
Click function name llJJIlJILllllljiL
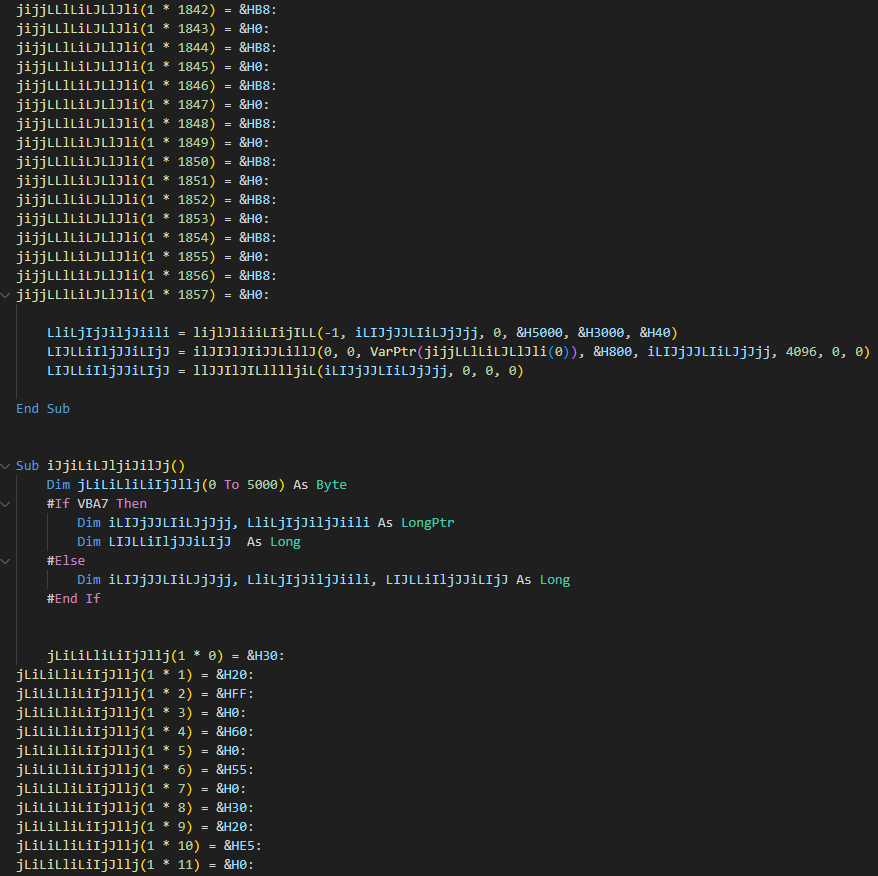click(255, 371)
